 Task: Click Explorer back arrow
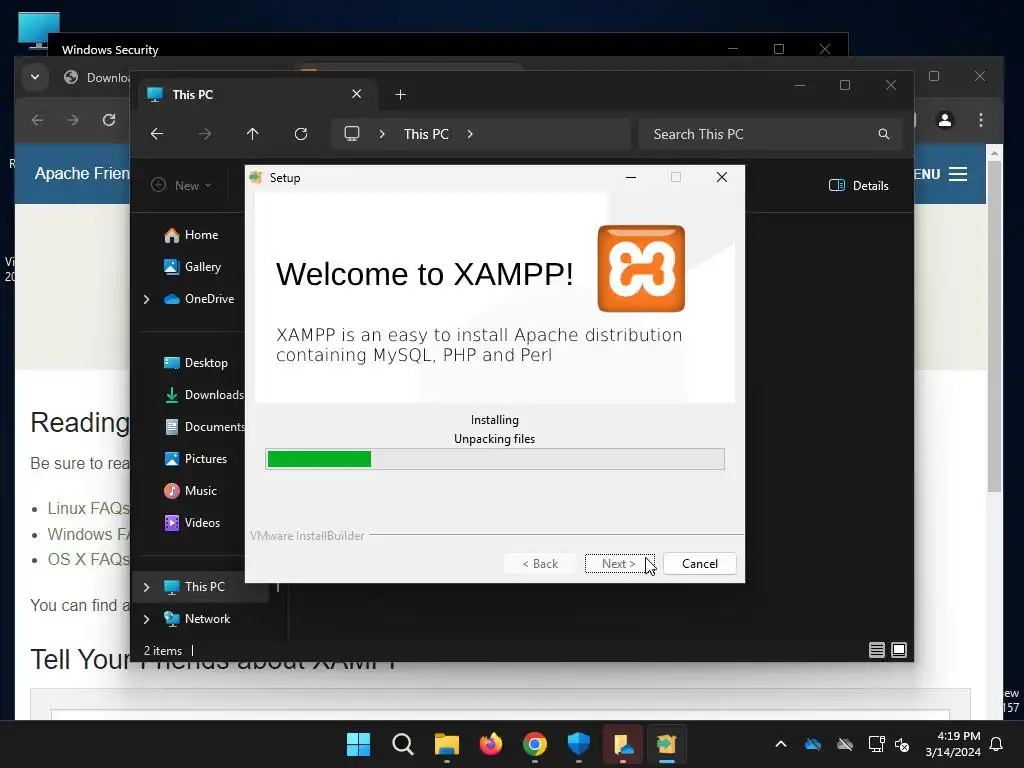point(157,134)
